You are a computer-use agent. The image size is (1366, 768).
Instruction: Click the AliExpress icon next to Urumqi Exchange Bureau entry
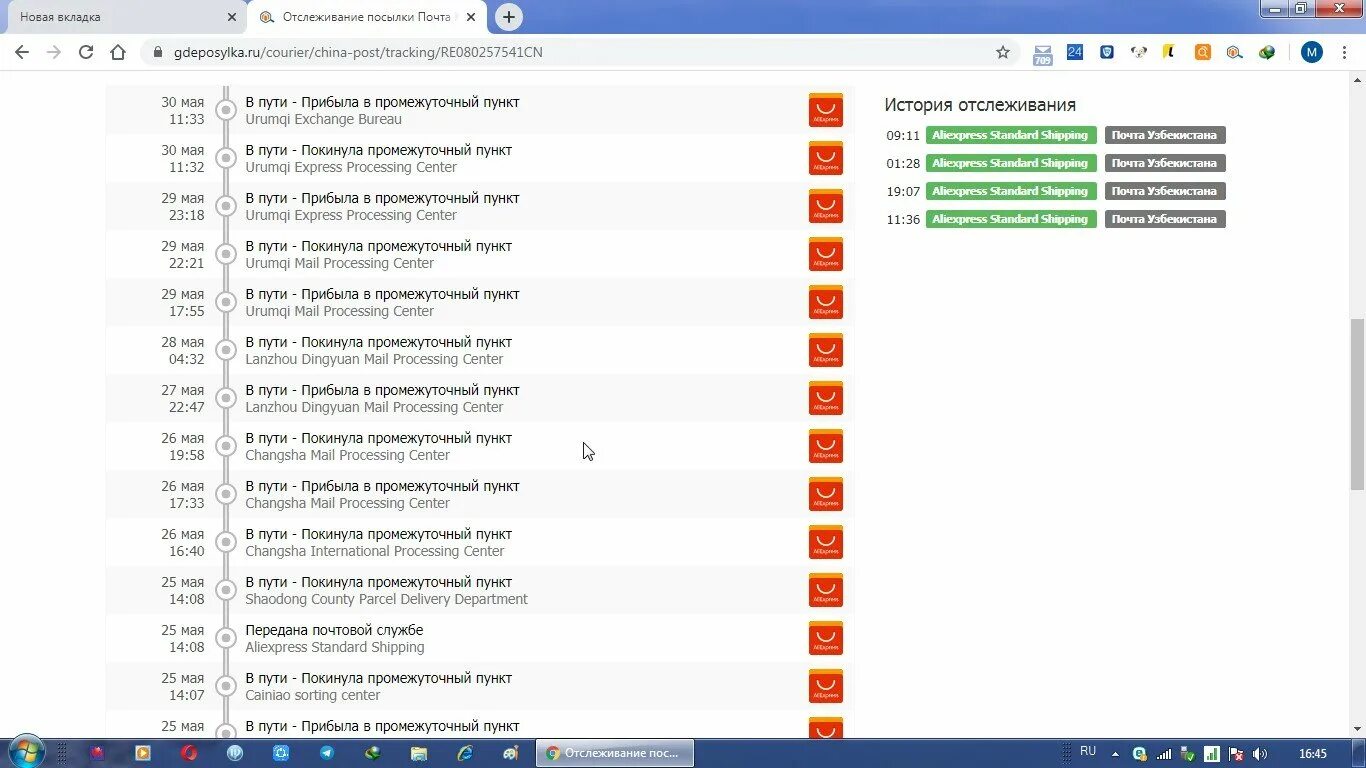click(825, 110)
